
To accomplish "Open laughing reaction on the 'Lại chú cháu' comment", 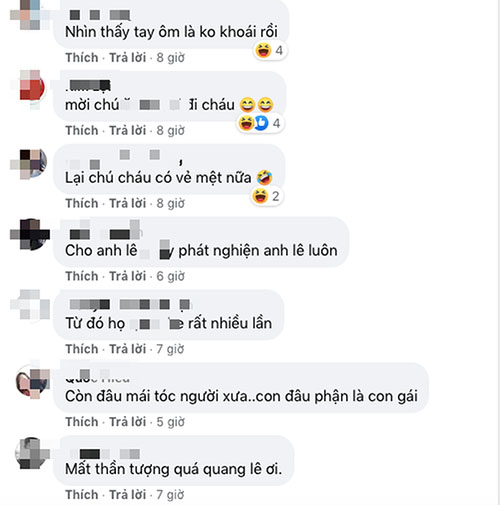I will click(x=260, y=196).
